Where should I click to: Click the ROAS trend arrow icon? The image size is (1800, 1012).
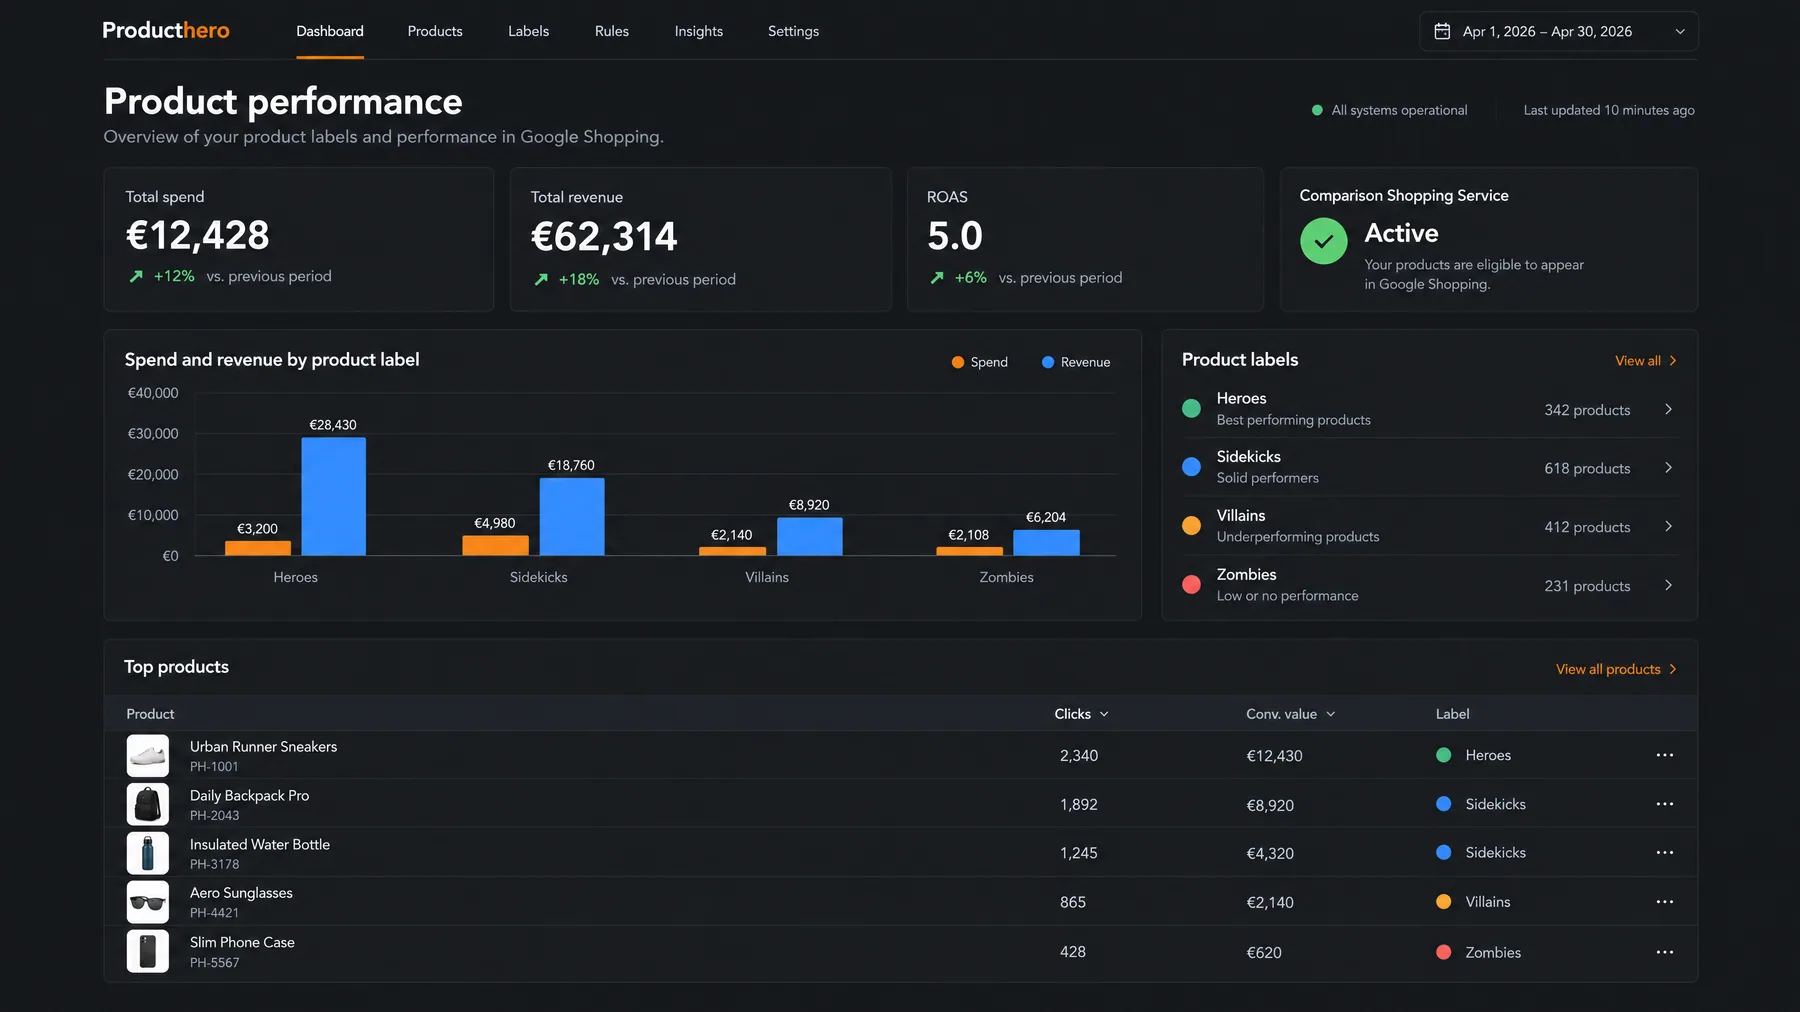[x=937, y=277]
